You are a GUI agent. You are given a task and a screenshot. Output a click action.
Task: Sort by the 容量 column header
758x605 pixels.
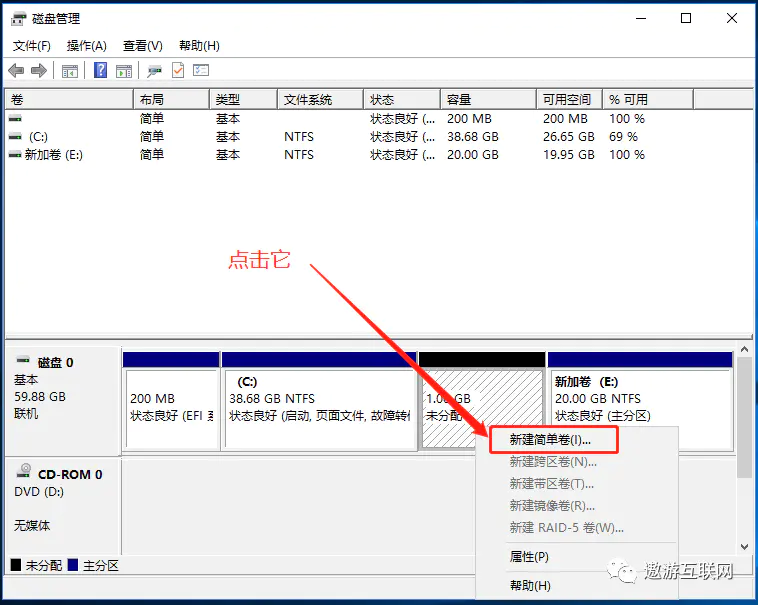pyautogui.click(x=489, y=100)
